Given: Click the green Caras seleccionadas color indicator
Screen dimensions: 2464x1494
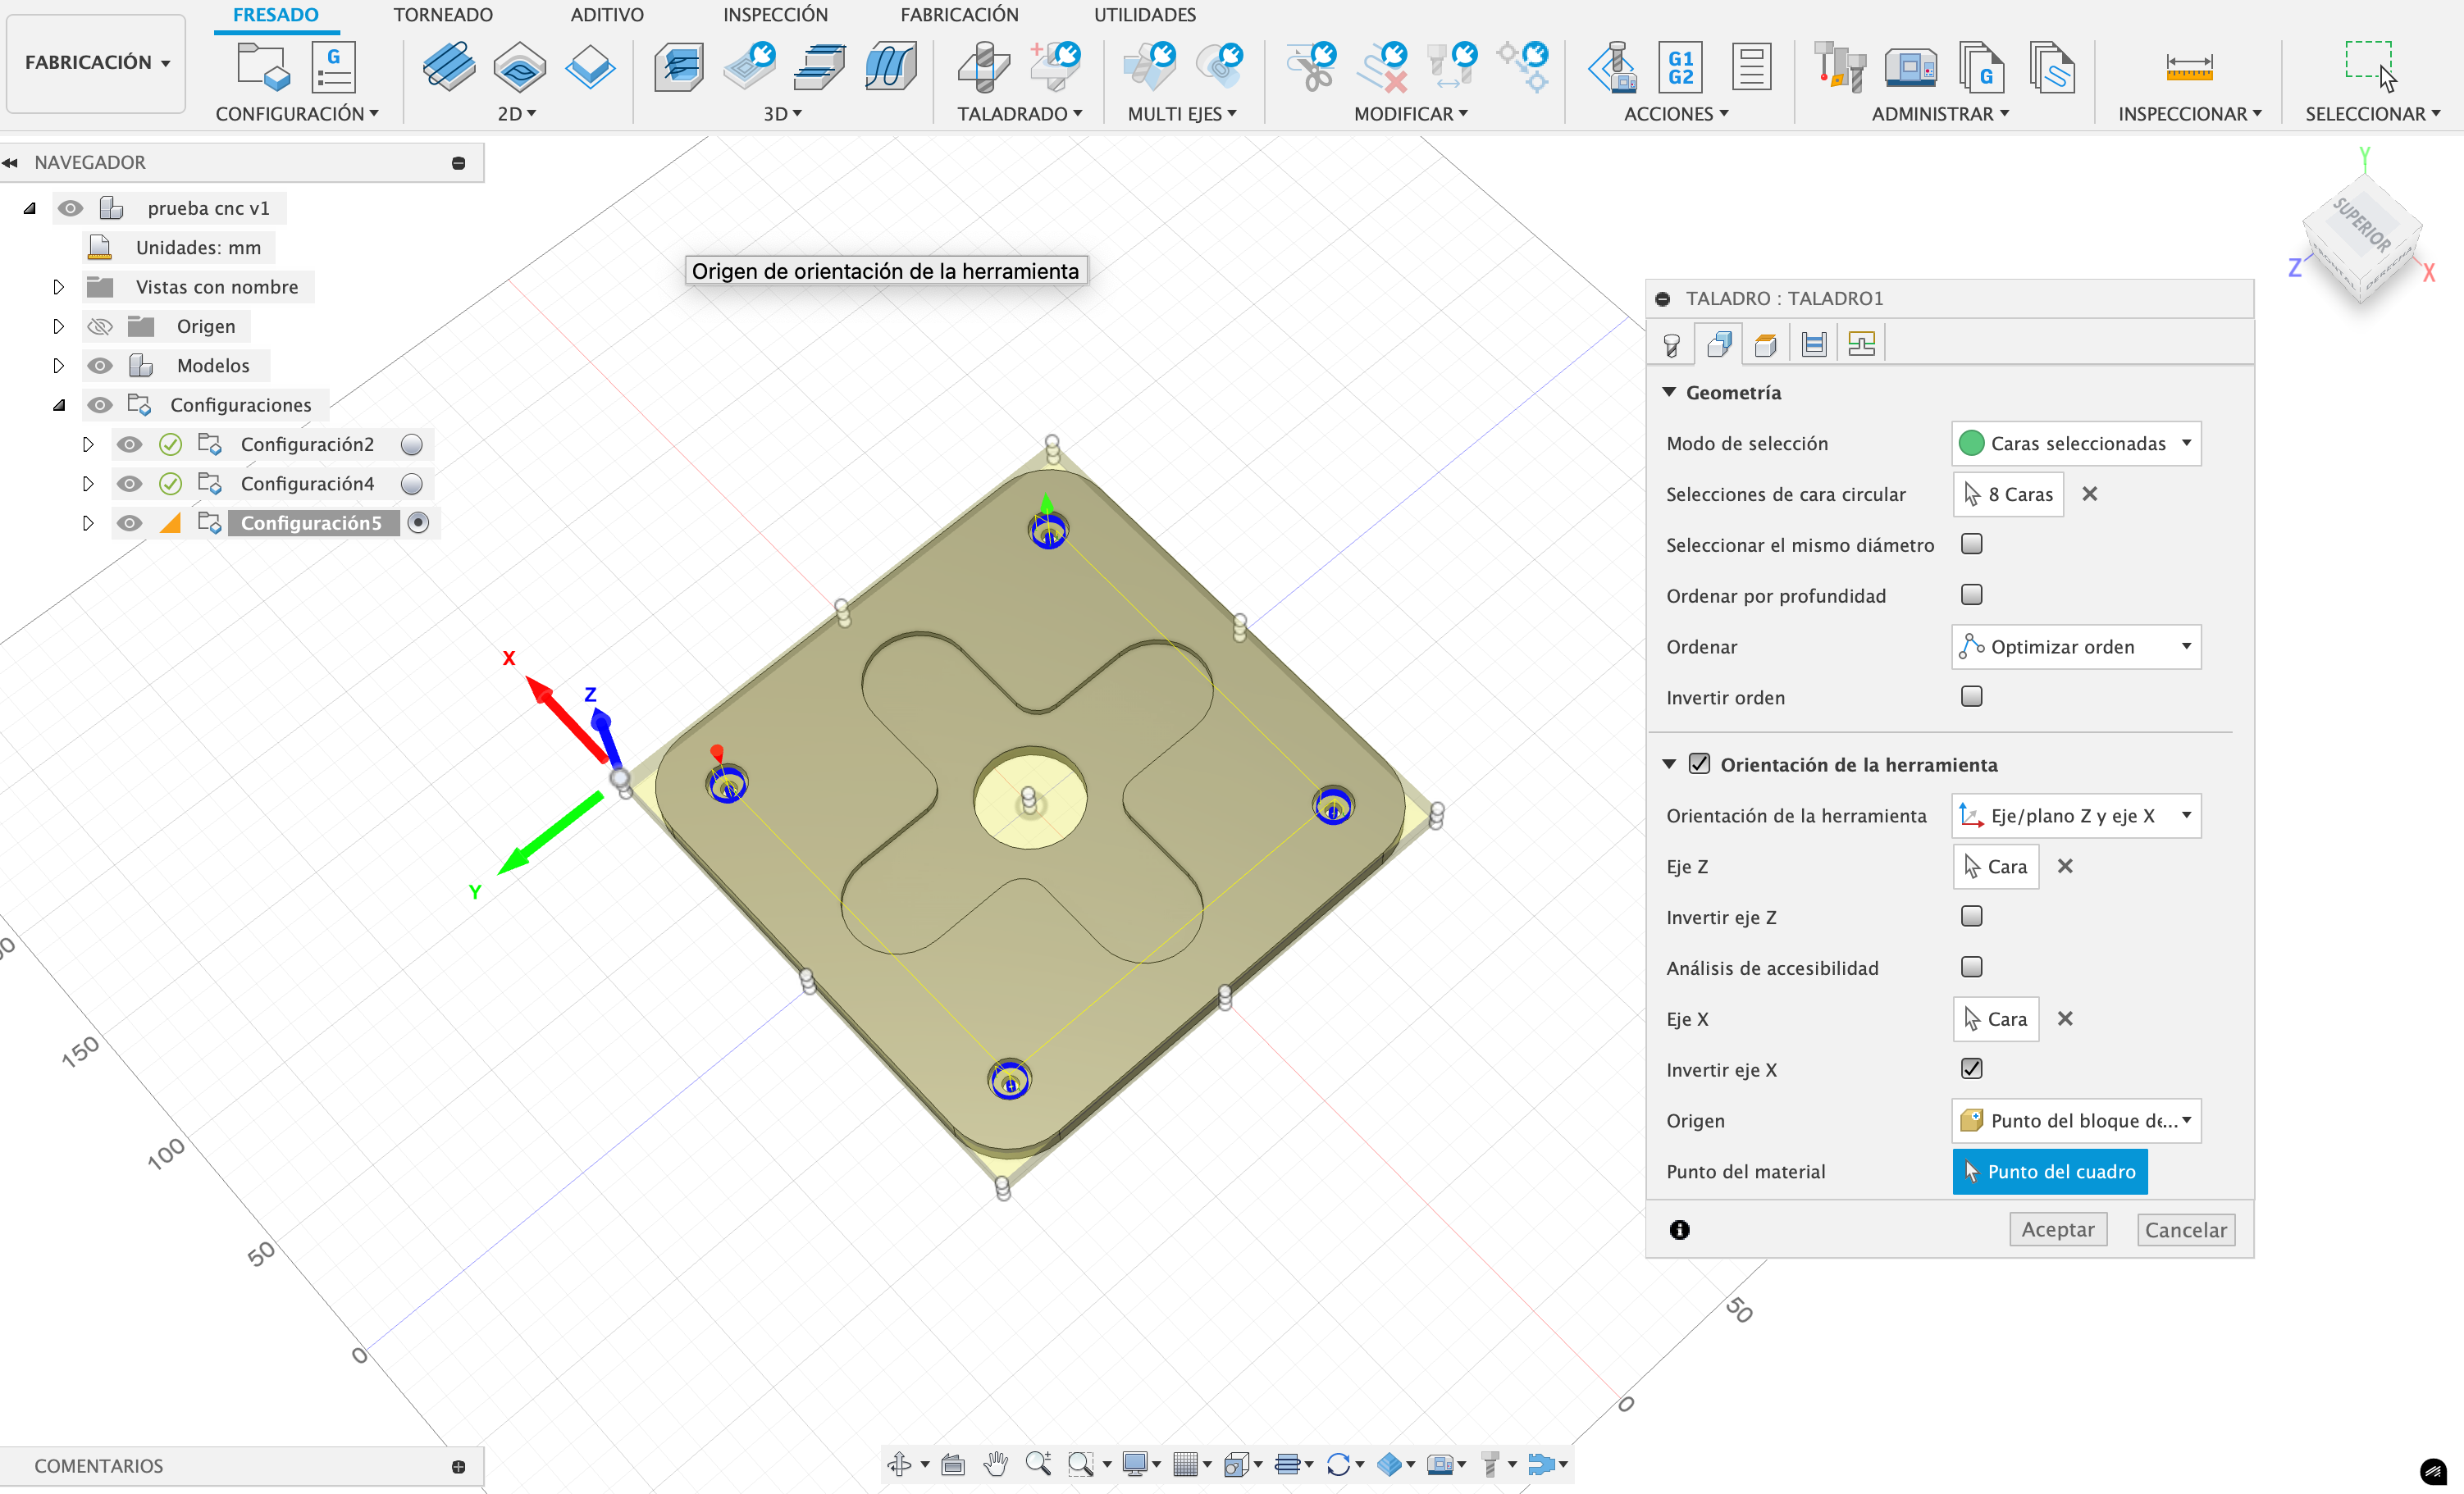Looking at the screenshot, I should point(1971,443).
